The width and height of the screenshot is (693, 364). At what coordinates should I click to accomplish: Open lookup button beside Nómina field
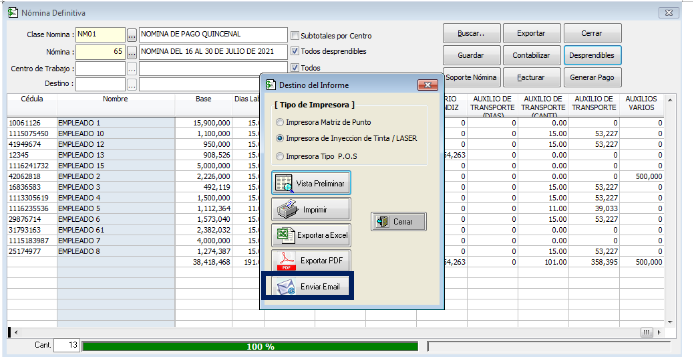pyautogui.click(x=132, y=52)
